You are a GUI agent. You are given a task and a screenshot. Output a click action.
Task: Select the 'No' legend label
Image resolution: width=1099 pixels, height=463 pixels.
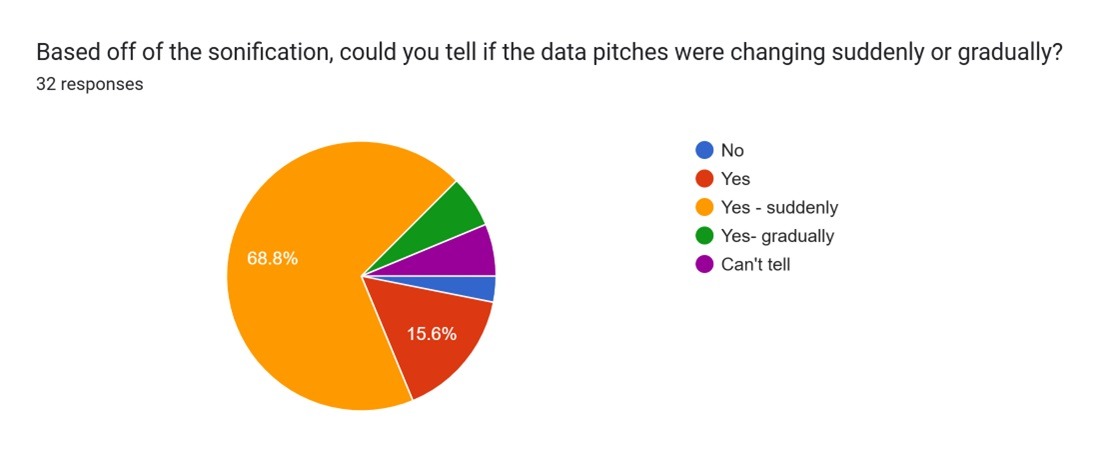[732, 151]
